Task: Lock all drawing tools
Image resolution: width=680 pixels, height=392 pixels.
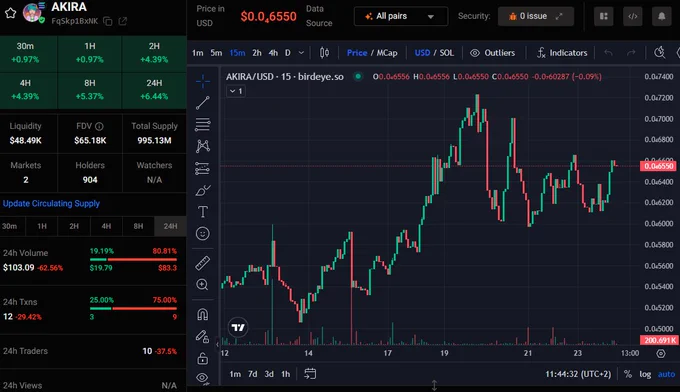Action: click(203, 358)
